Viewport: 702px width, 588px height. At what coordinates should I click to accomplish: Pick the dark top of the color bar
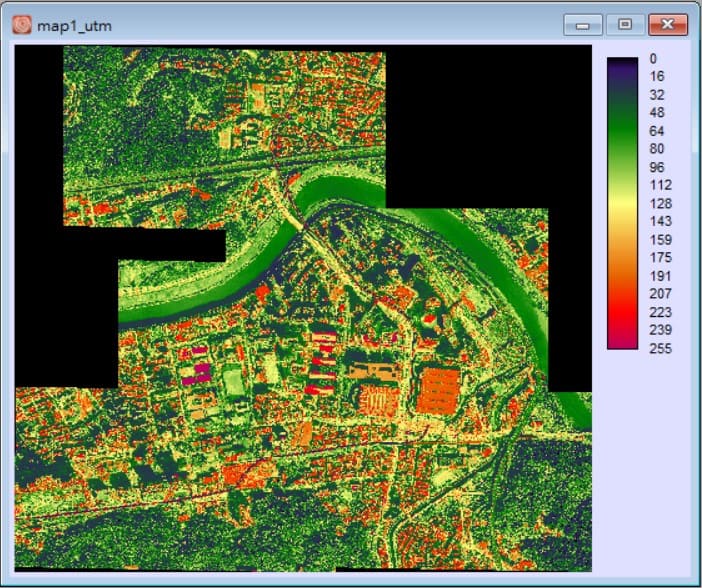click(622, 63)
